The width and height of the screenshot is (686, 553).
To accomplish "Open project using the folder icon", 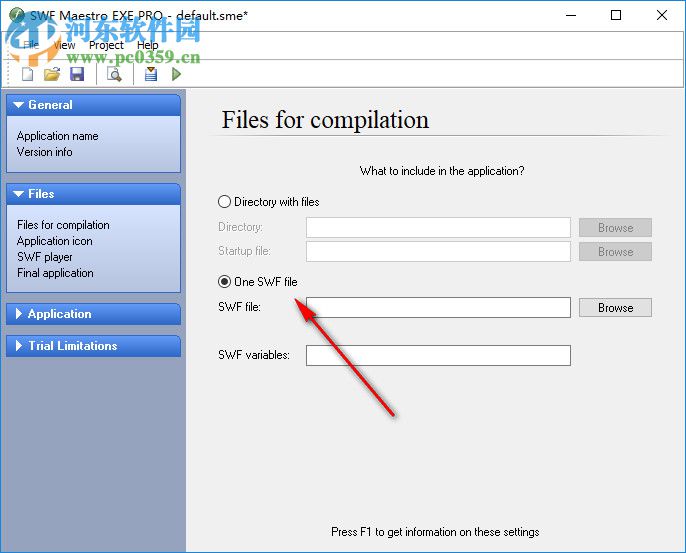I will [52, 74].
